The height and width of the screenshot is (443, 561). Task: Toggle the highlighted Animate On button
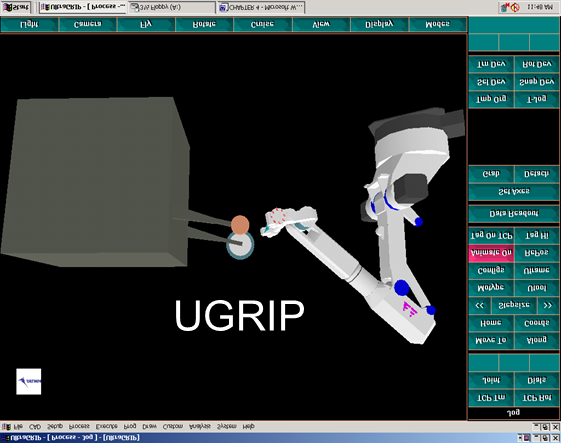[491, 253]
